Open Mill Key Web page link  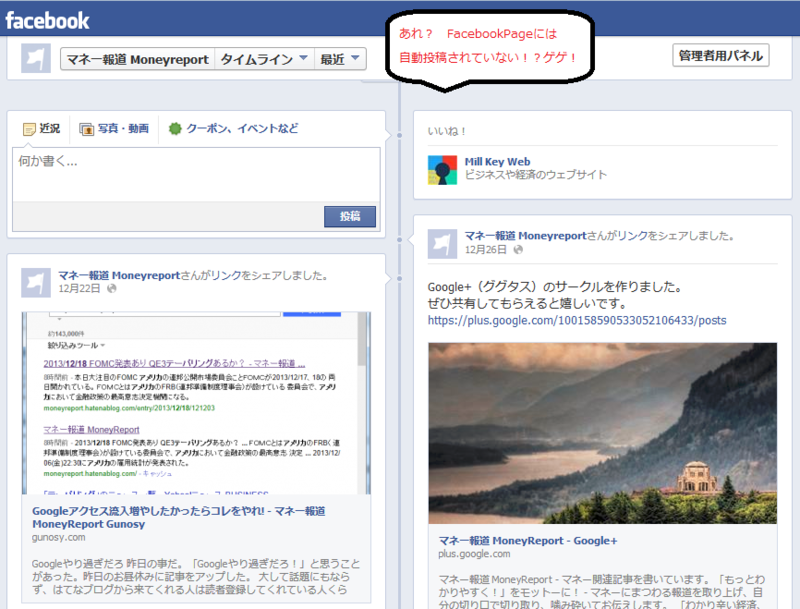point(497,162)
